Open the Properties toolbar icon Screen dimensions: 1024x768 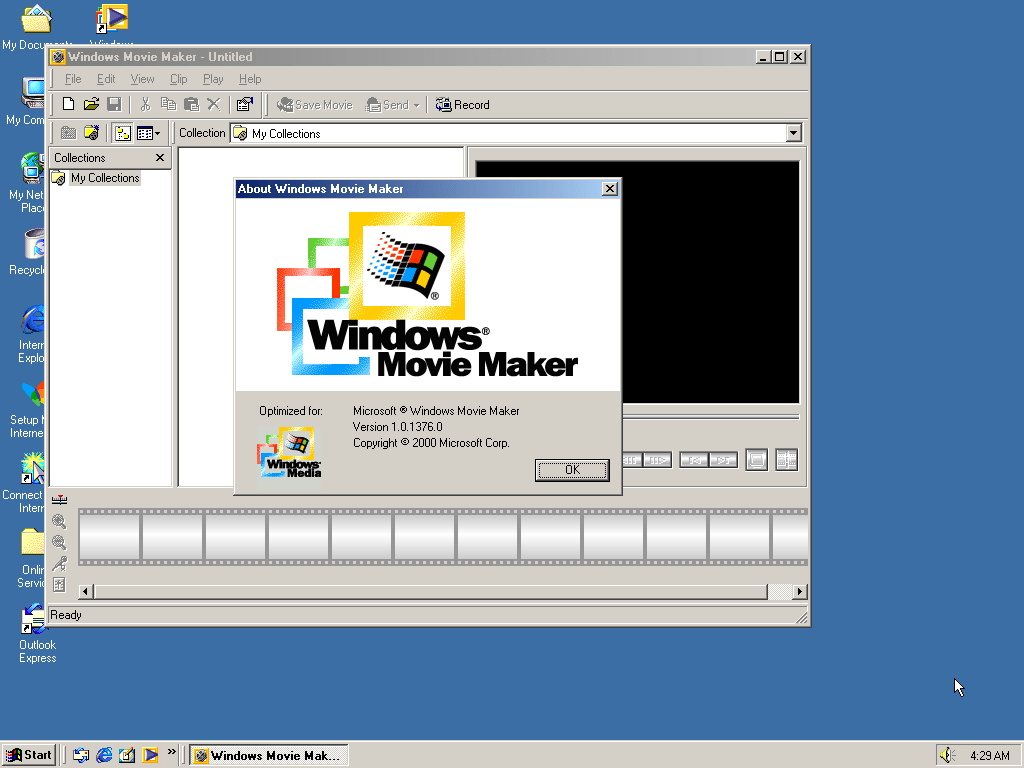pyautogui.click(x=244, y=105)
